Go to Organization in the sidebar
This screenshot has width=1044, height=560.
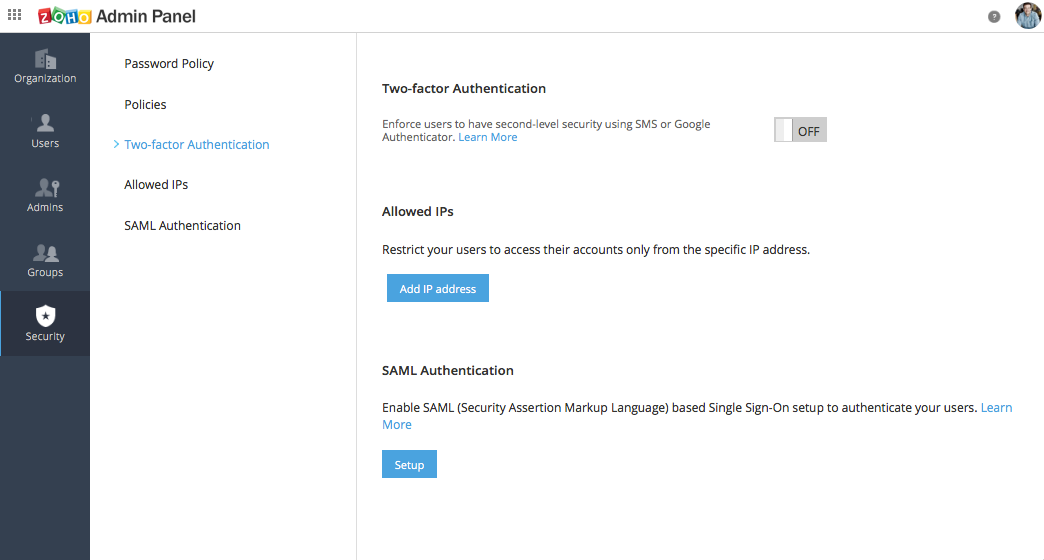tap(45, 67)
